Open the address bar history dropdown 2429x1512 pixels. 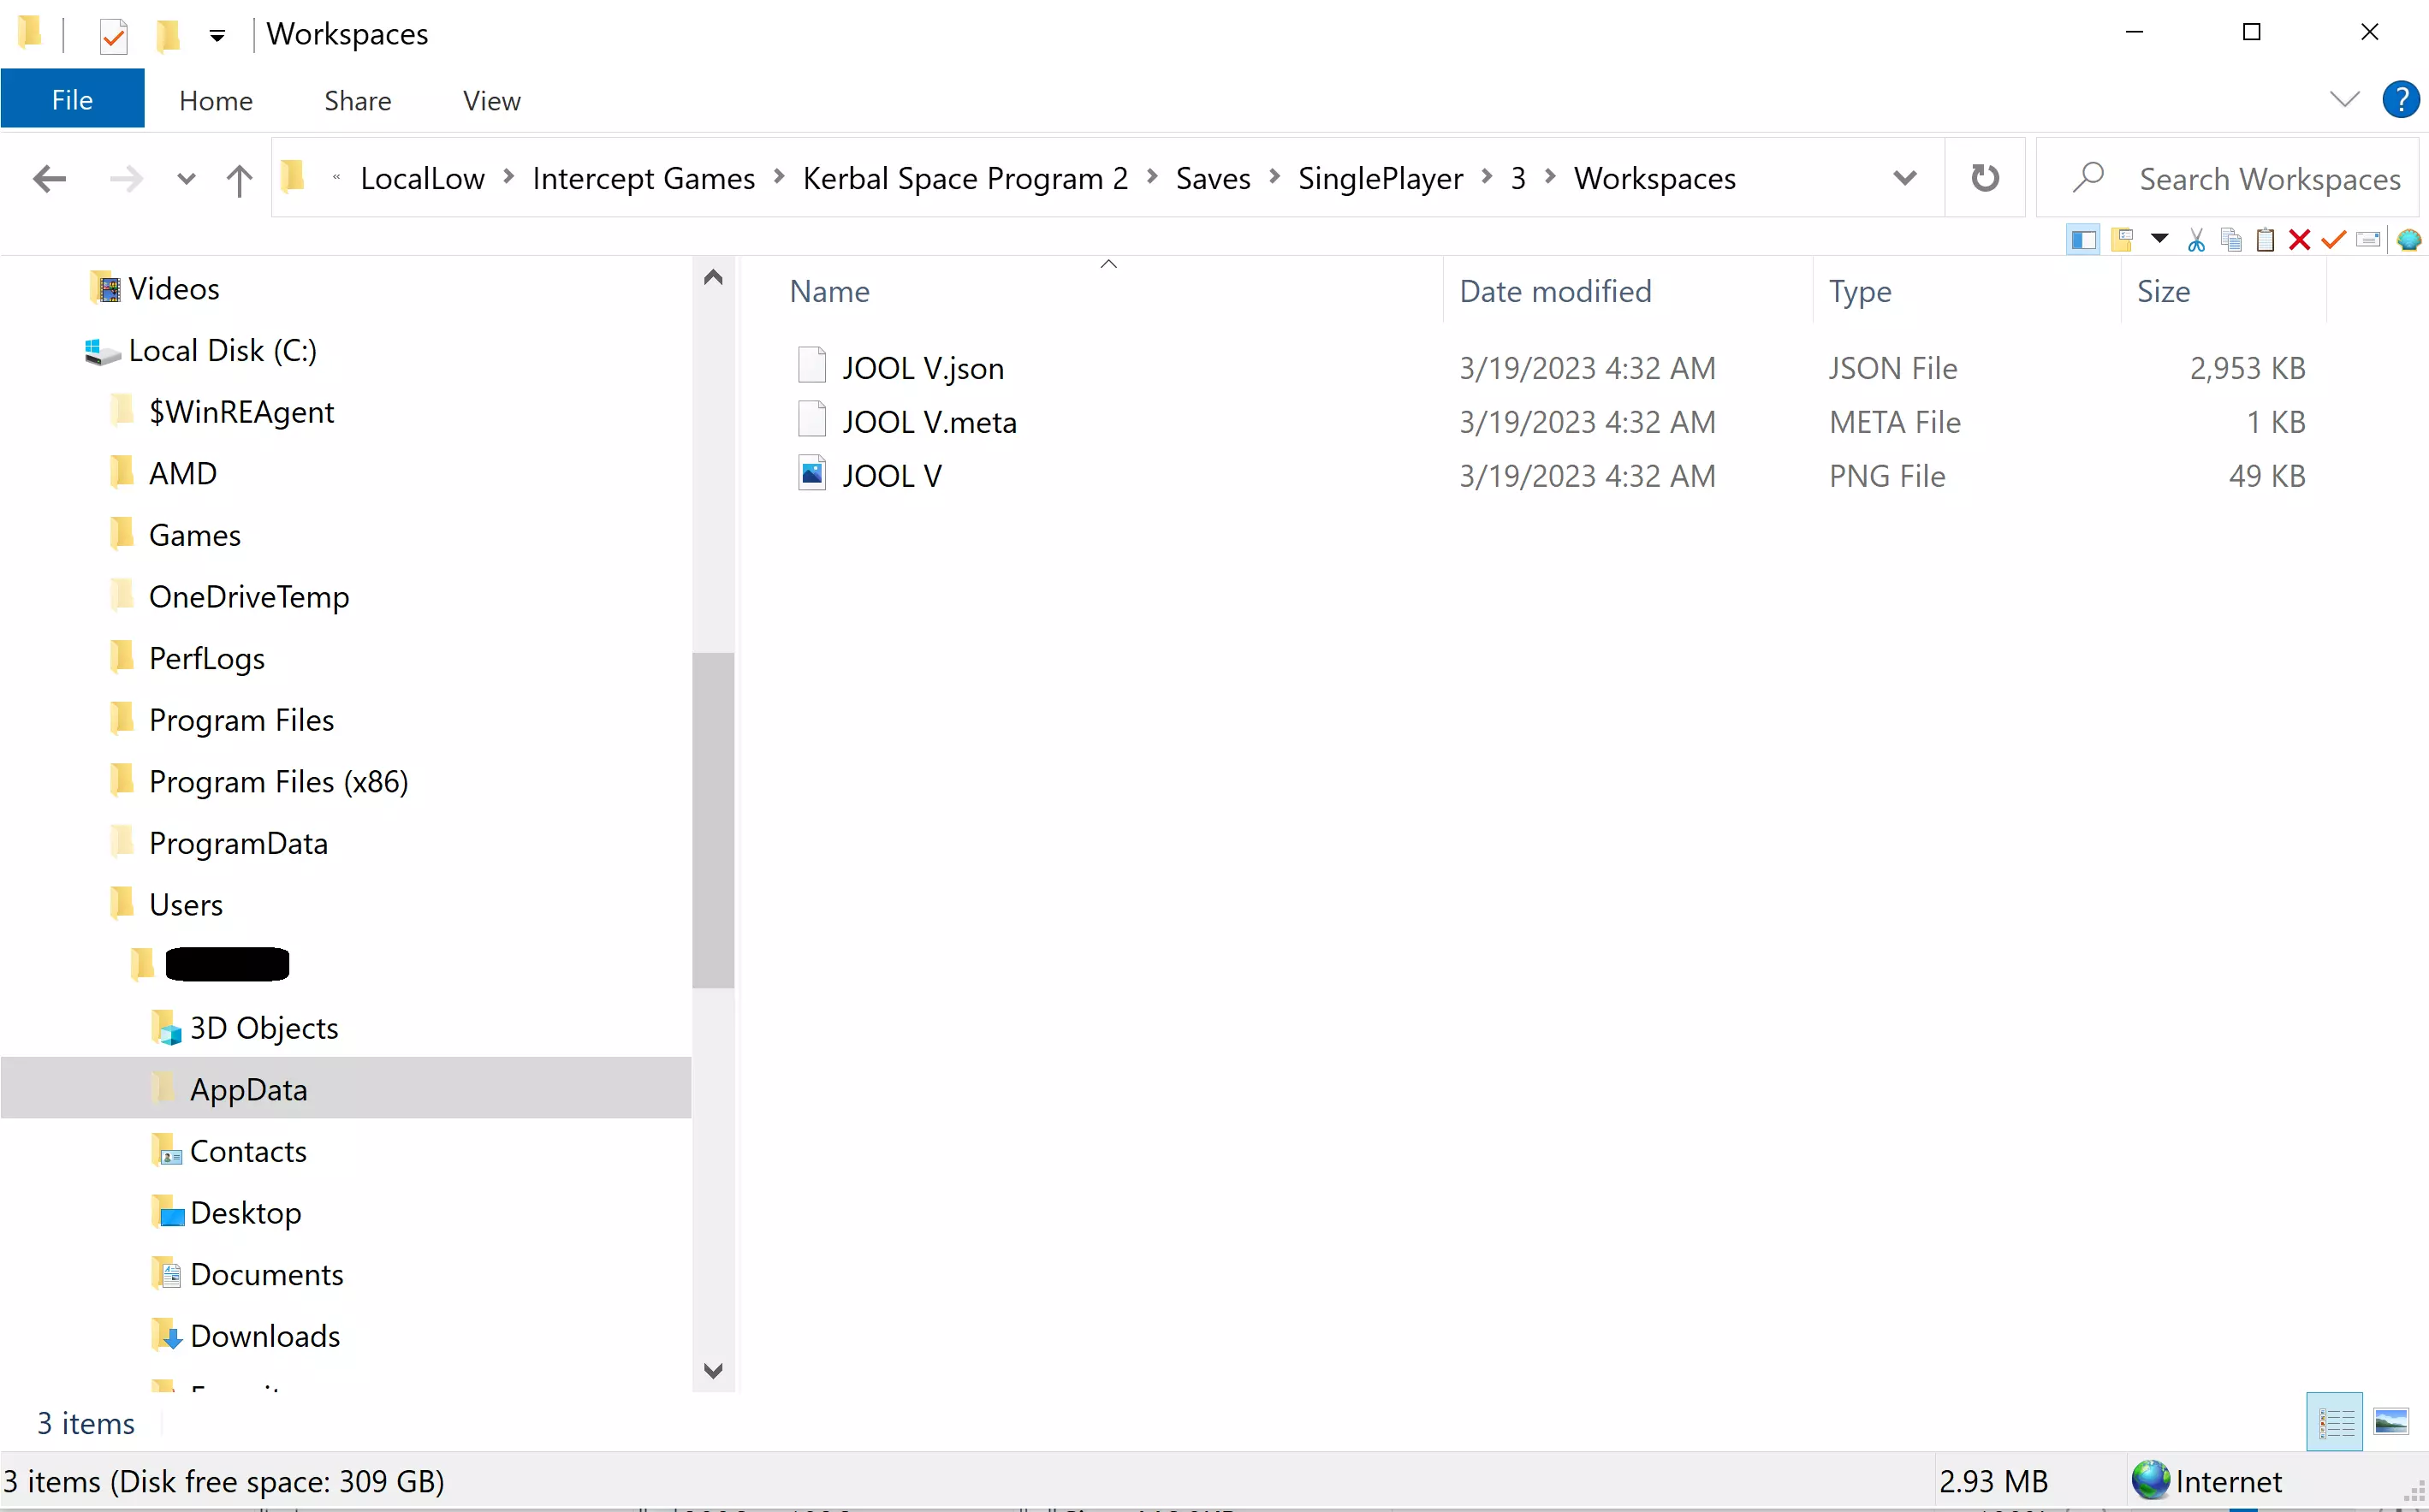[x=1904, y=178]
